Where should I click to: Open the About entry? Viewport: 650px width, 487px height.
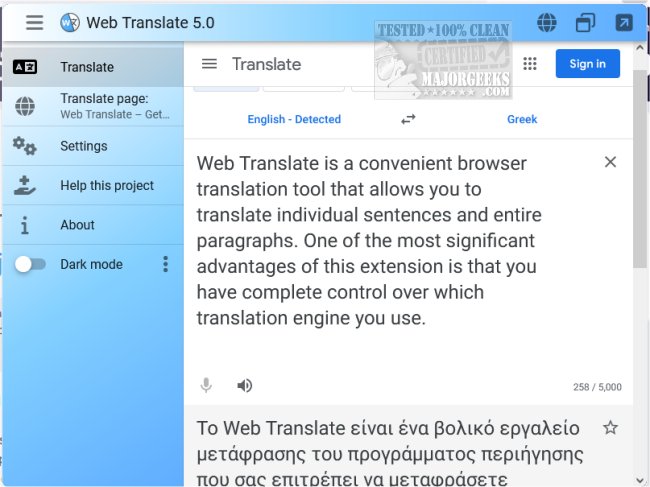tap(93, 225)
